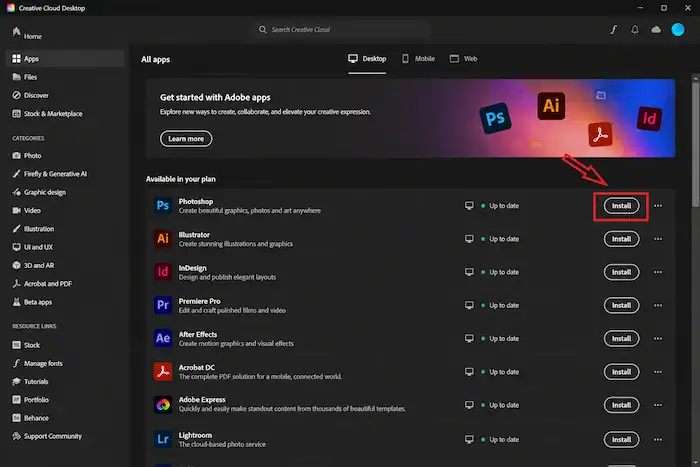The height and width of the screenshot is (467, 700).
Task: Open notifications bell icon
Action: pos(634,29)
